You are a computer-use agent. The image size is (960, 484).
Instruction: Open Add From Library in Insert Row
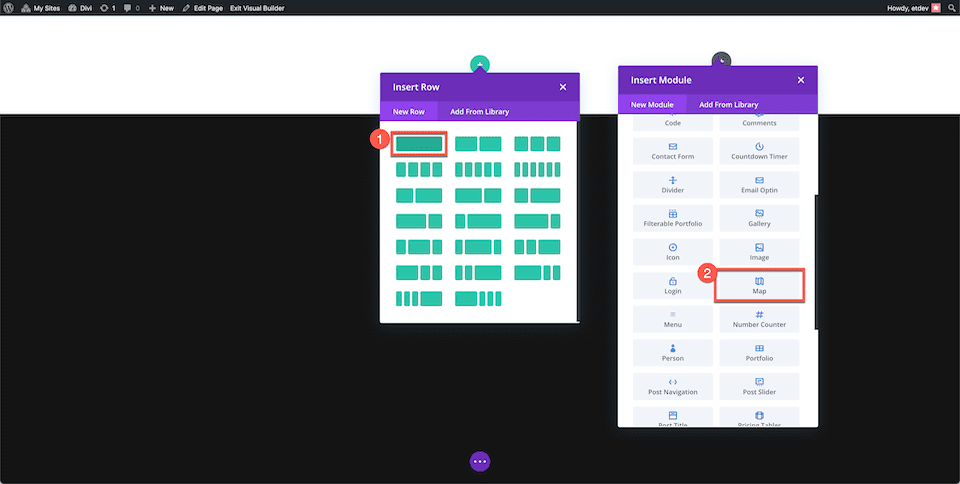(x=479, y=111)
